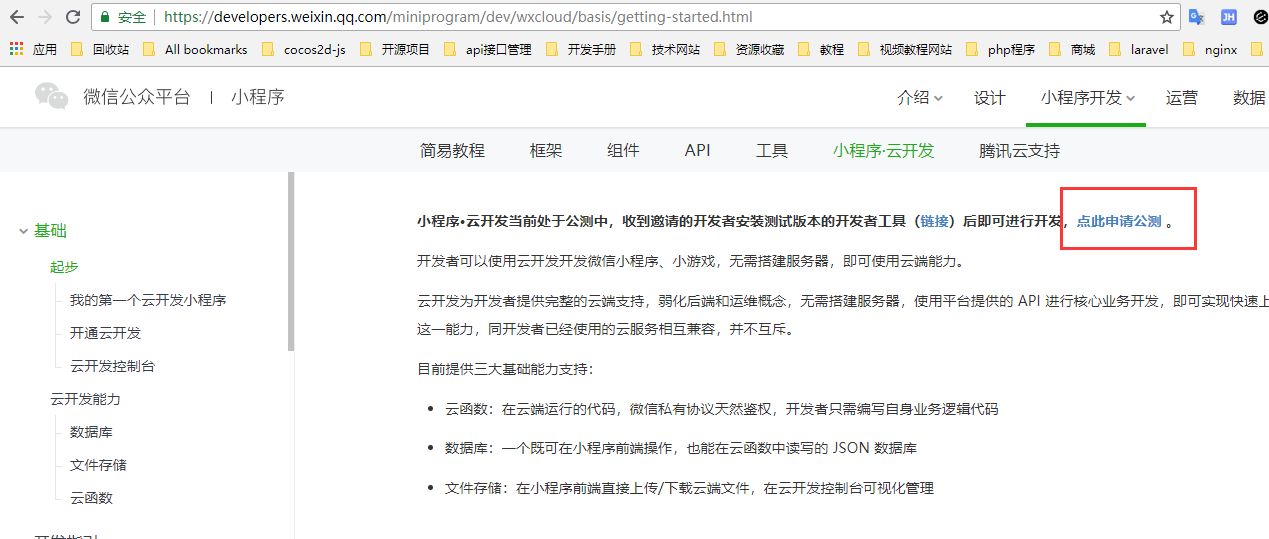Screen dimensions: 1269x539
Task: Open the php程序 bookmark folder
Action: (x=1000, y=49)
